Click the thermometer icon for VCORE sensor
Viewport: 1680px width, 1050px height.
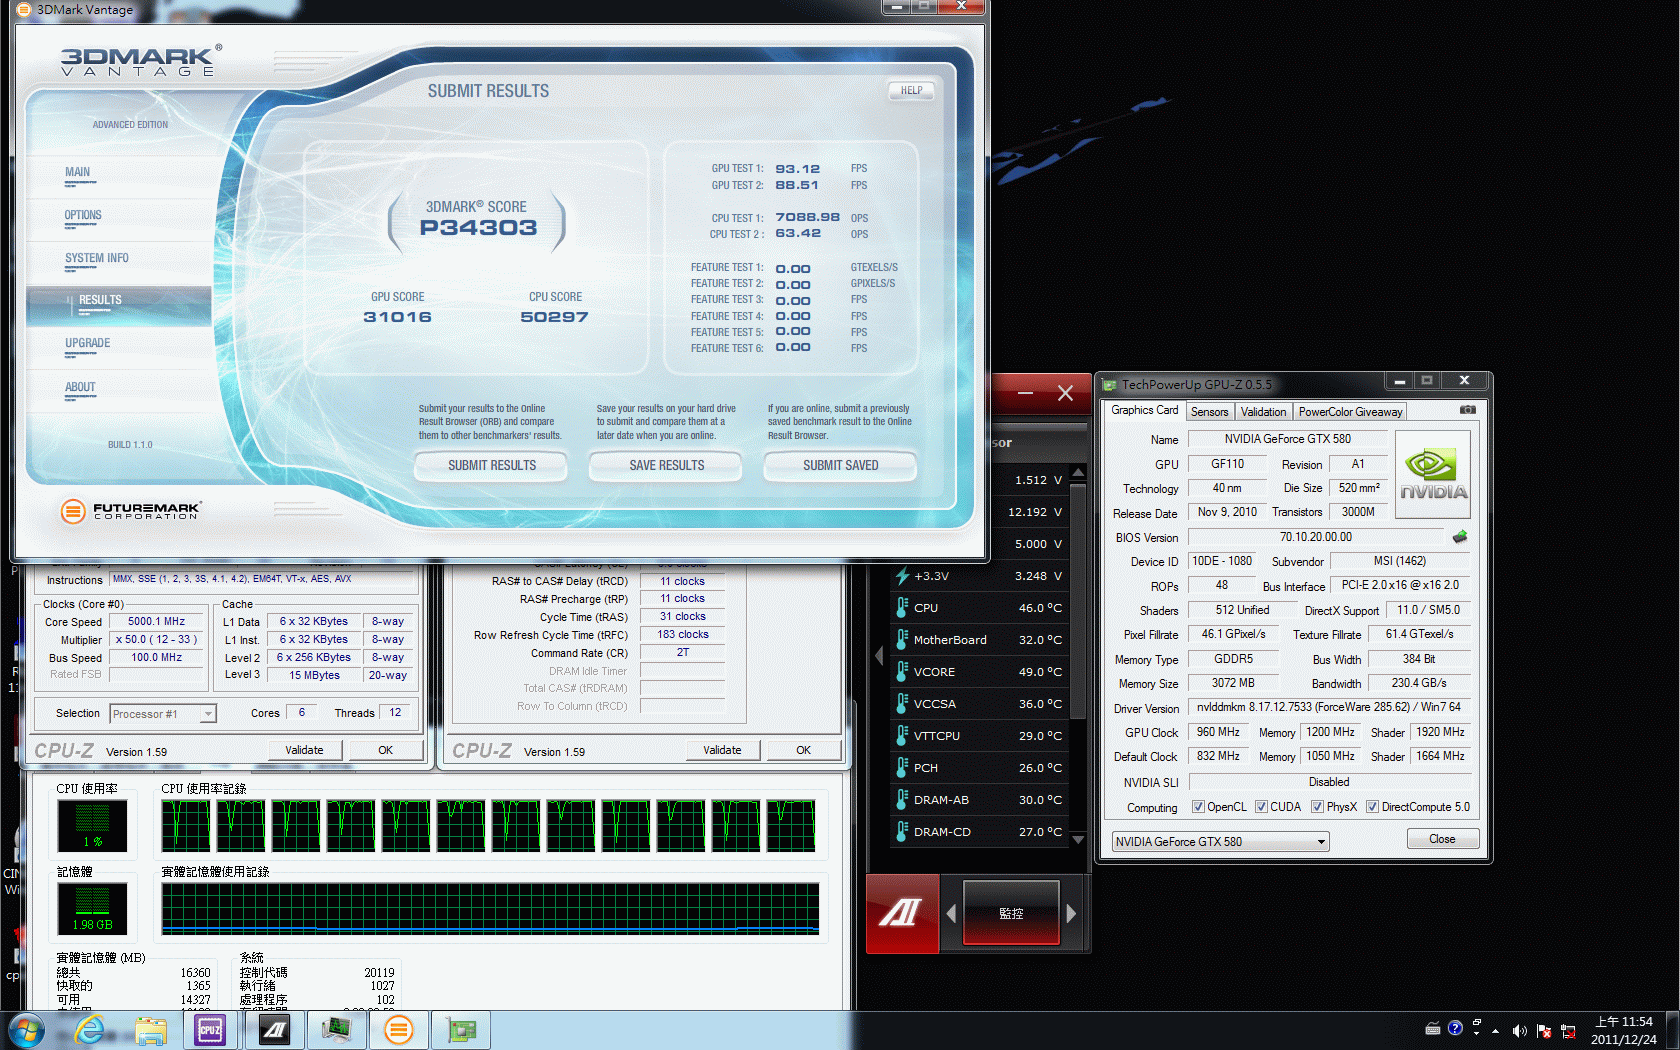coord(902,671)
